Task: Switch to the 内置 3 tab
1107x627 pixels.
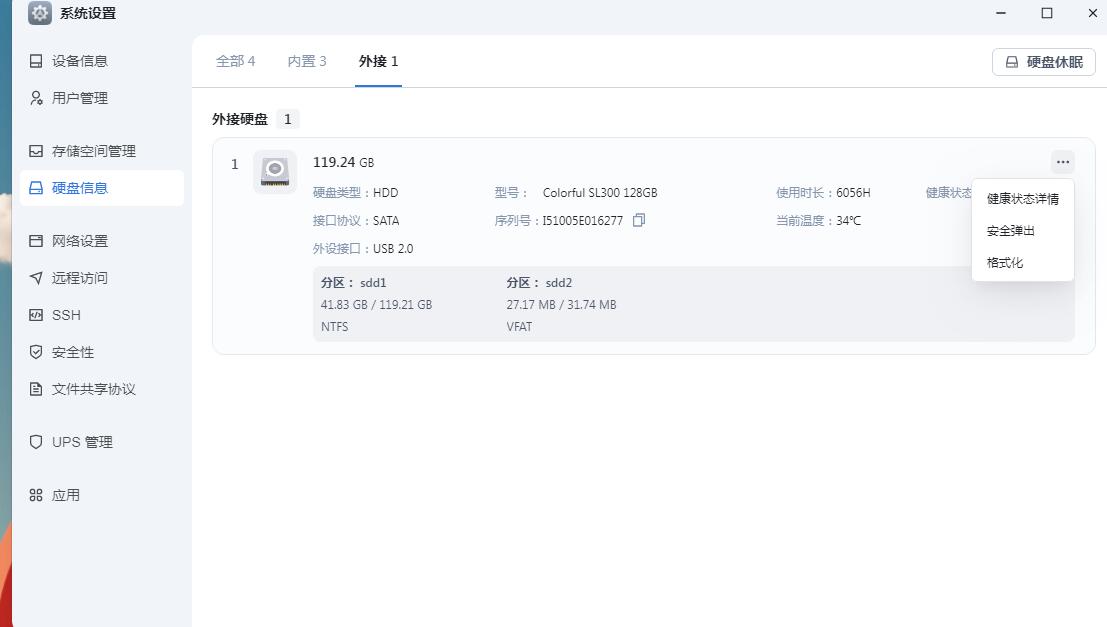Action: 307,61
